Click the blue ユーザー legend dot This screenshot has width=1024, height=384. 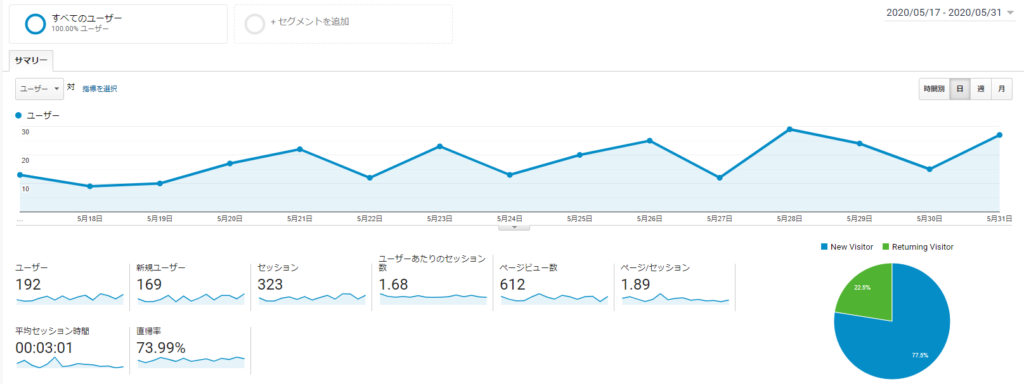18,115
